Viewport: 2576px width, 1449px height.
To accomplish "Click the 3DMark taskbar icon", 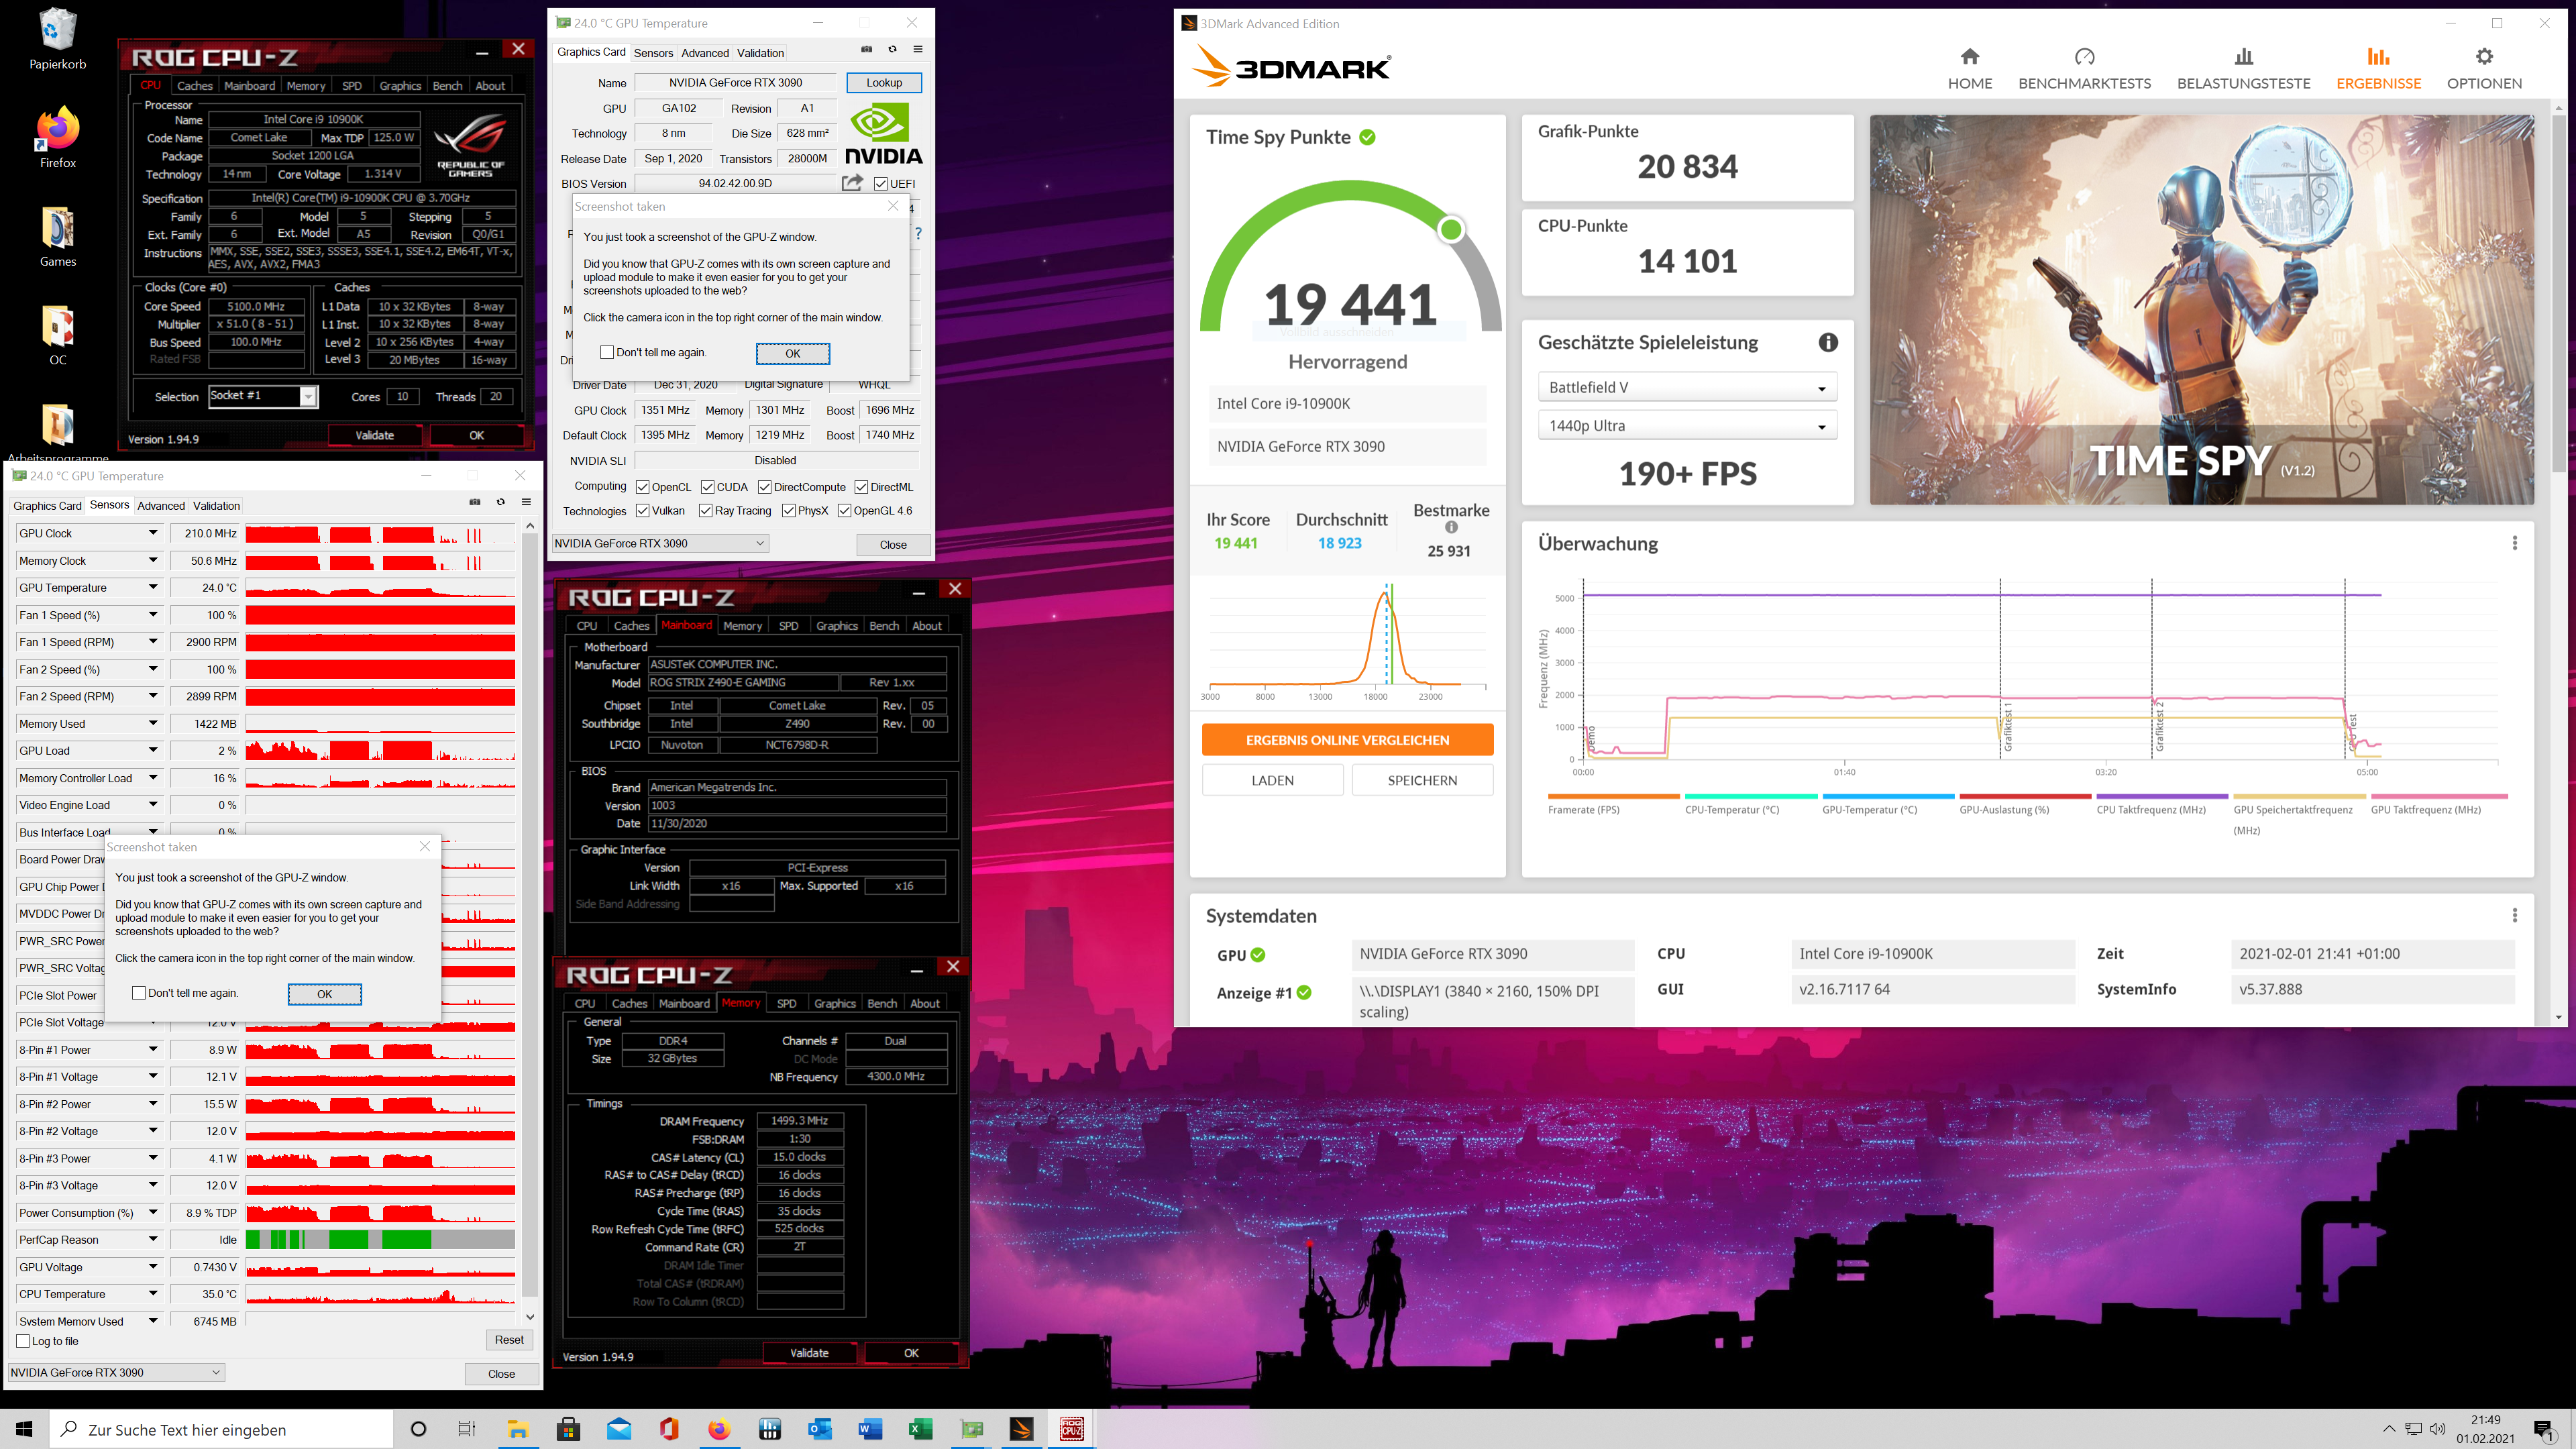I will point(1021,1429).
